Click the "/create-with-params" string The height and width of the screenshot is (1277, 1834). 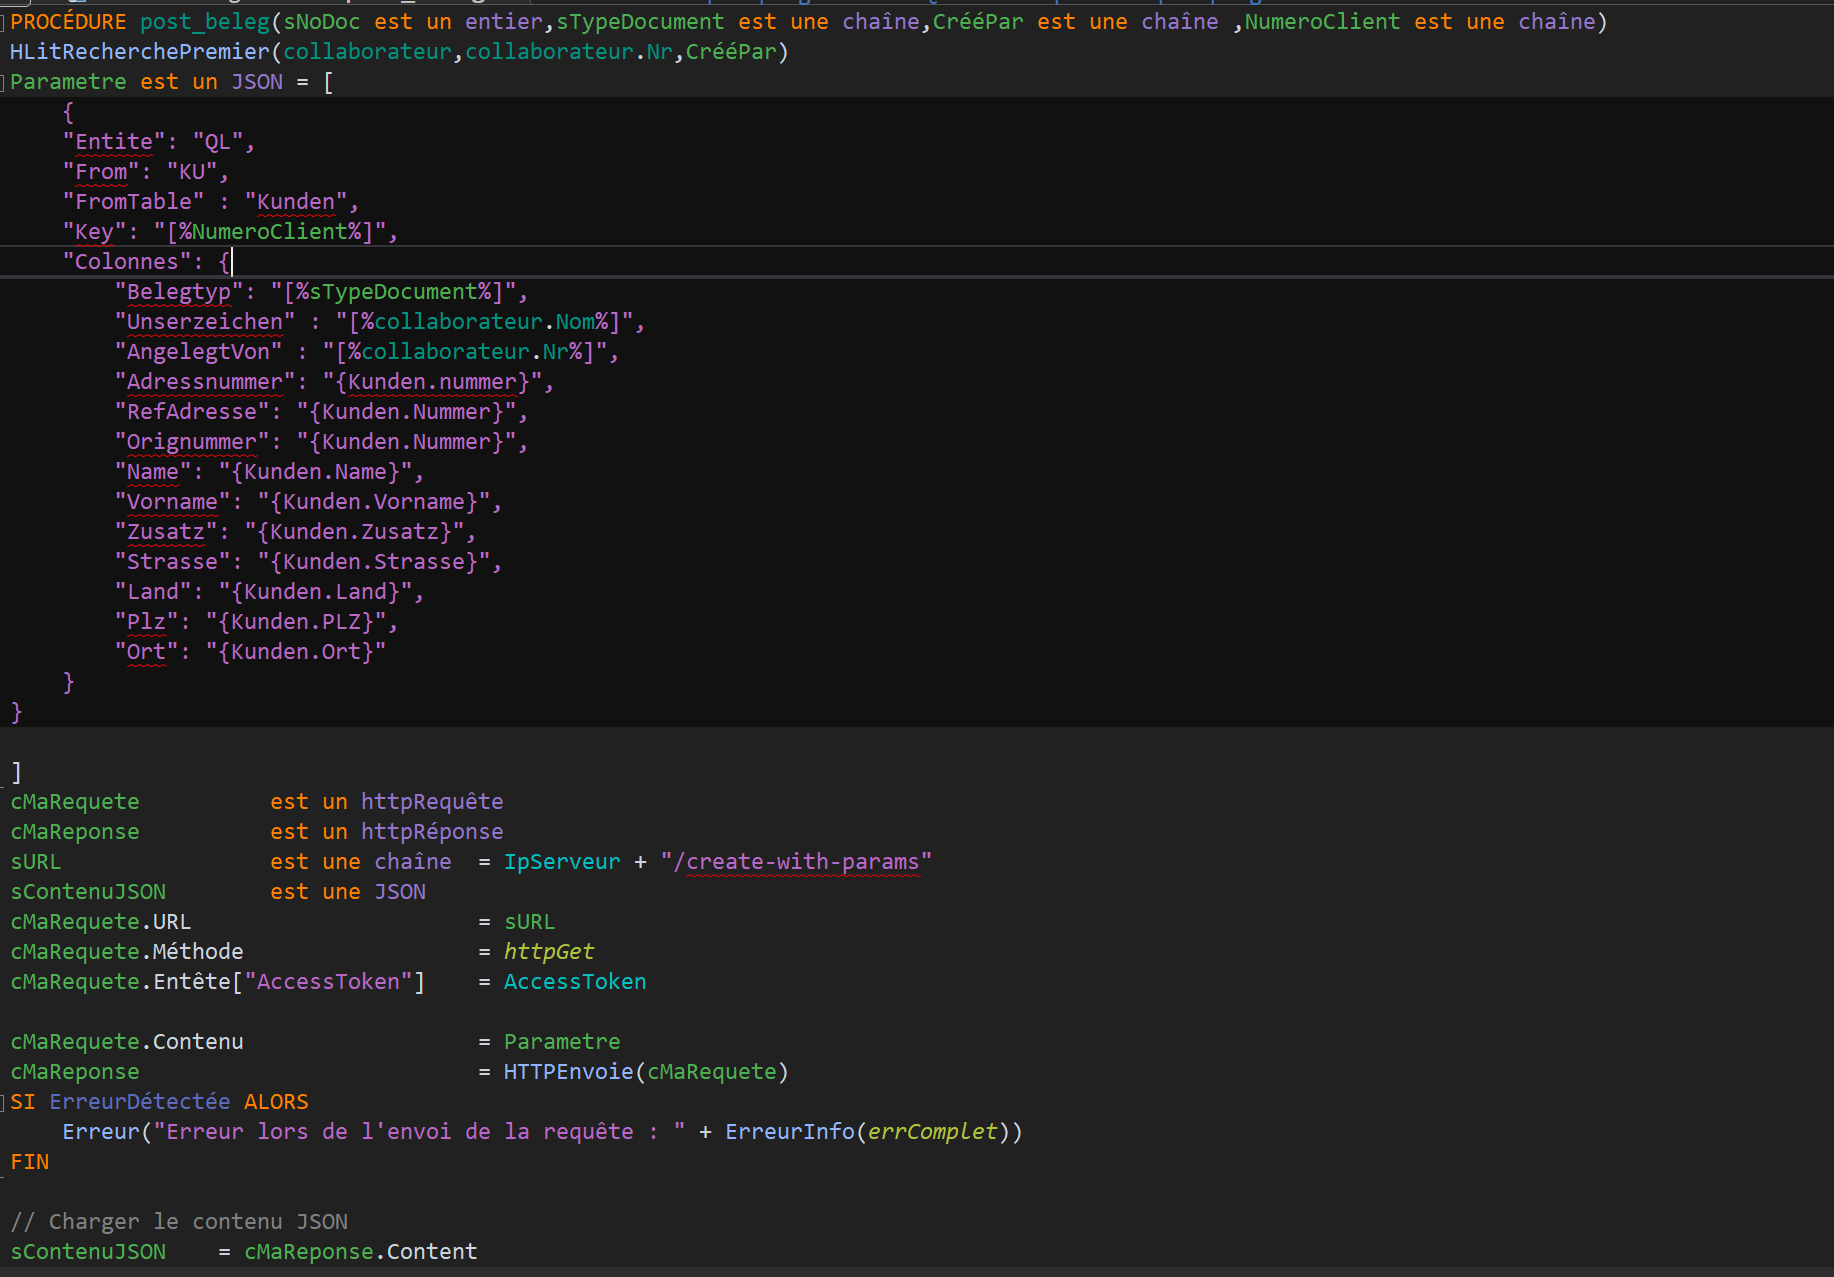click(796, 862)
